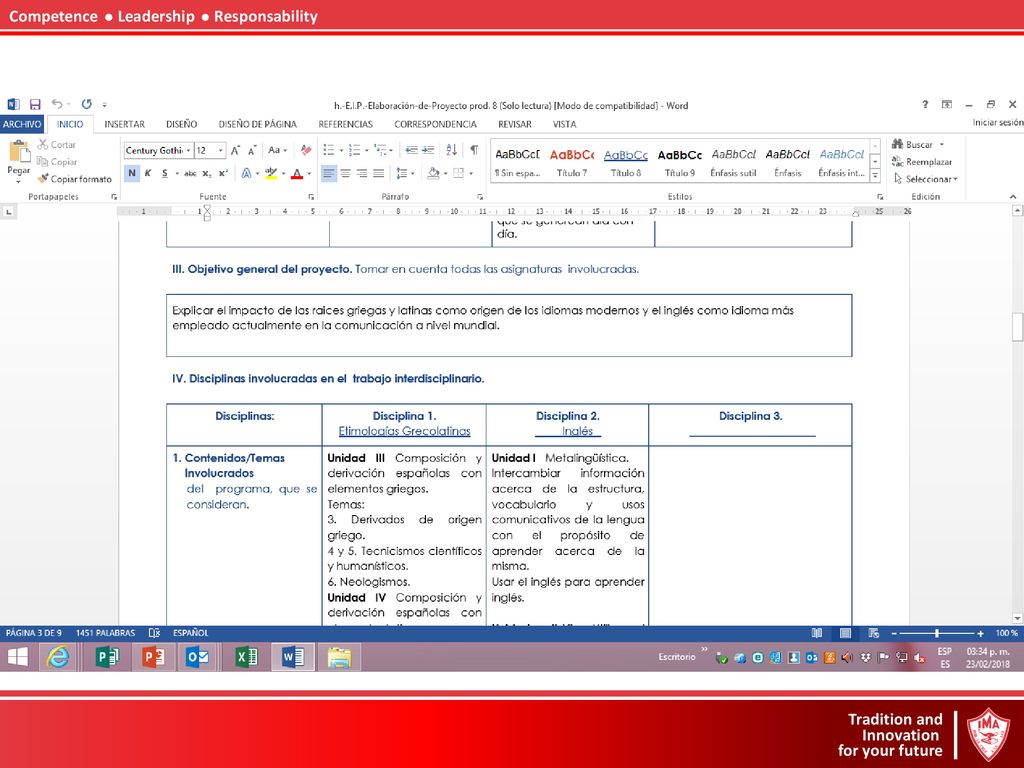Click the vertical scrollbar thumb

coord(1017,327)
